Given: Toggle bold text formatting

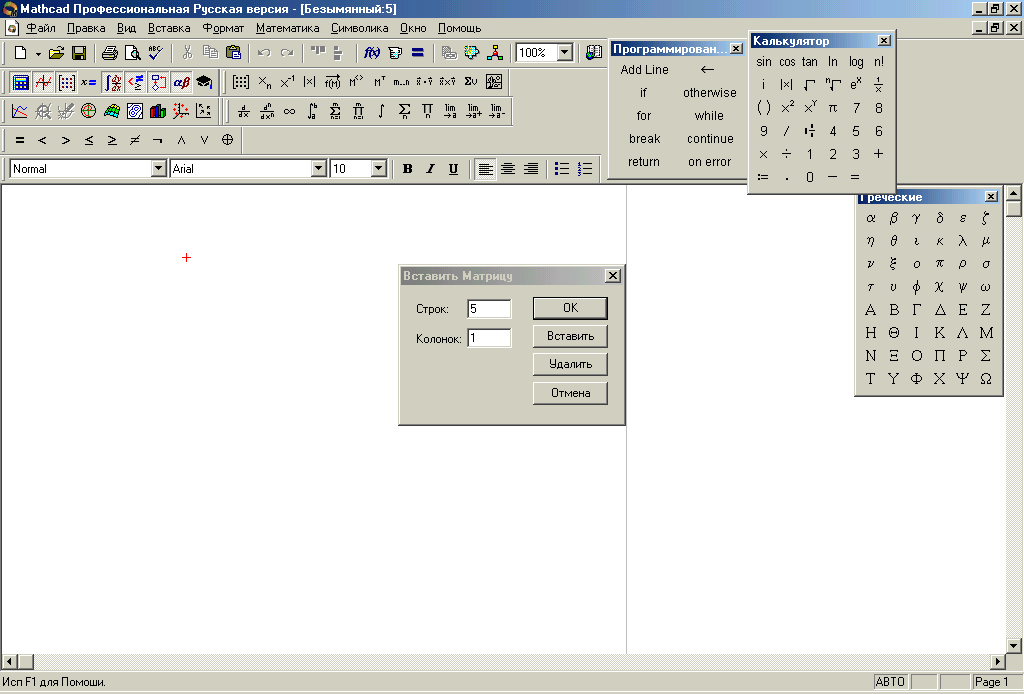Looking at the screenshot, I should (408, 169).
